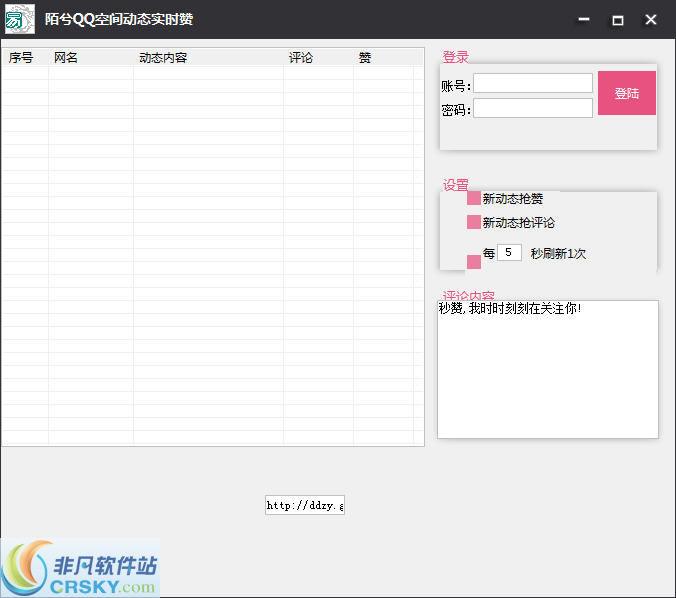Close the window

pos(651,19)
